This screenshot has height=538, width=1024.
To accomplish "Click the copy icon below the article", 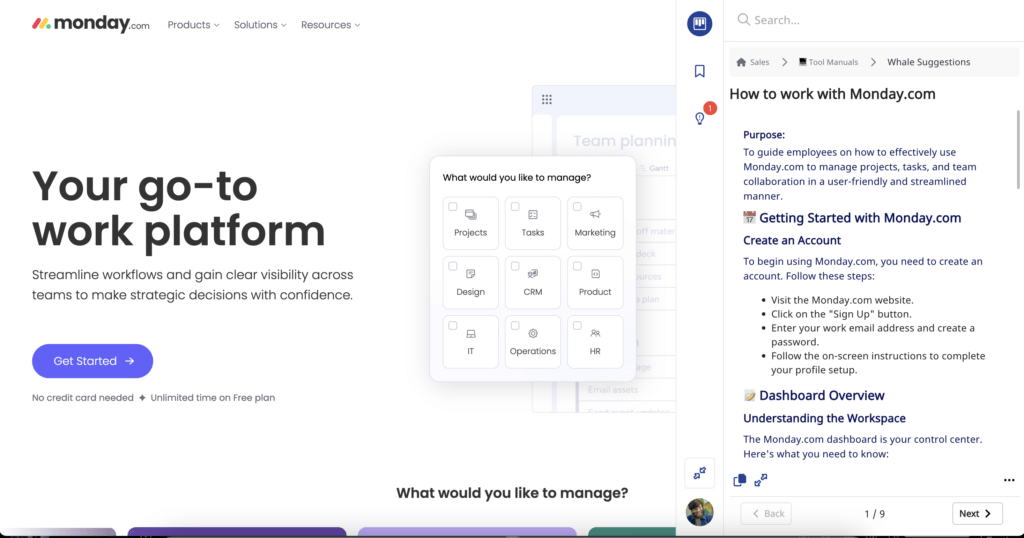I will 740,480.
